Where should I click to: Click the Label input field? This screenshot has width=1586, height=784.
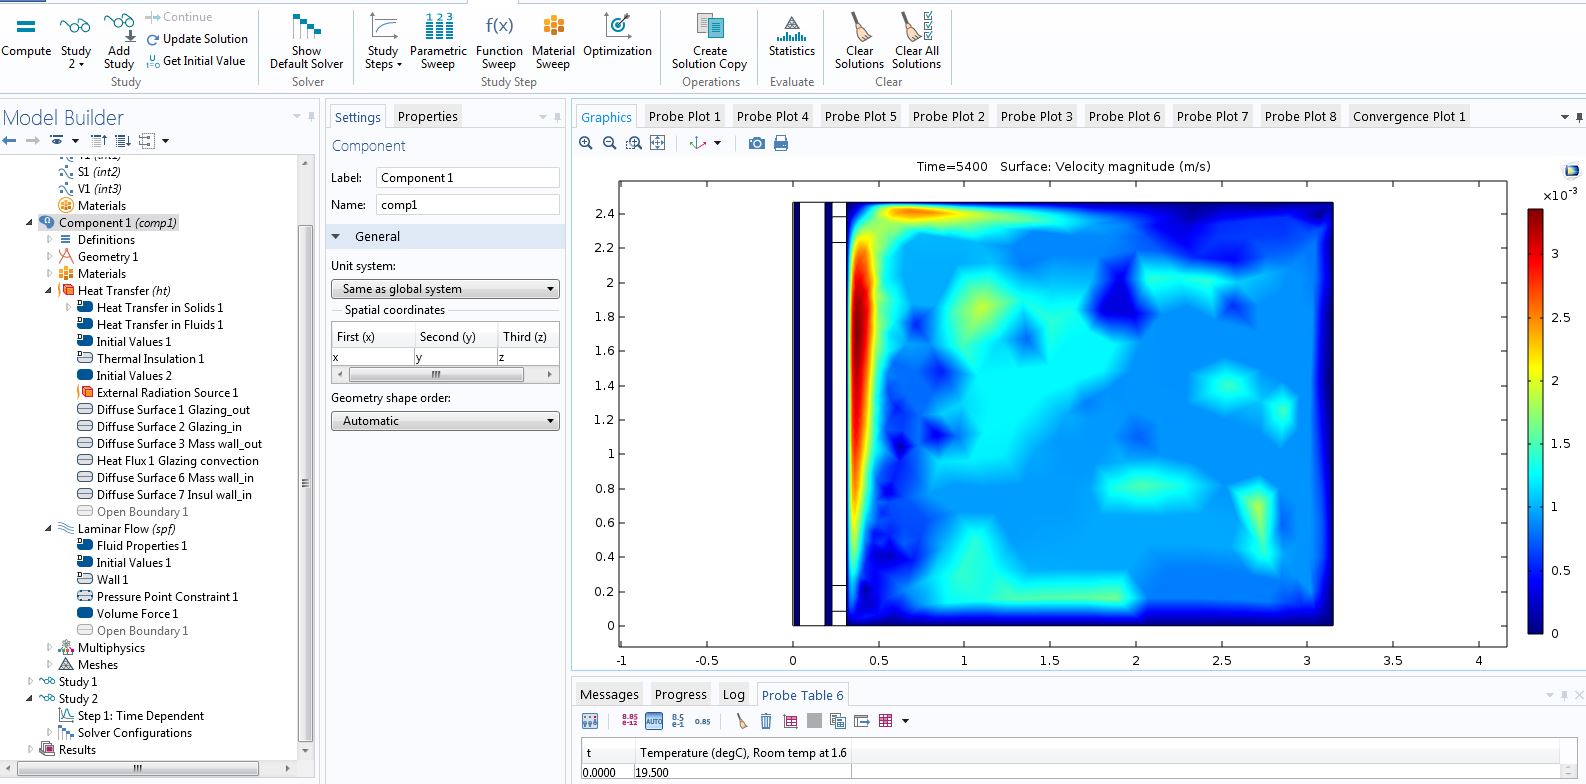click(x=468, y=178)
